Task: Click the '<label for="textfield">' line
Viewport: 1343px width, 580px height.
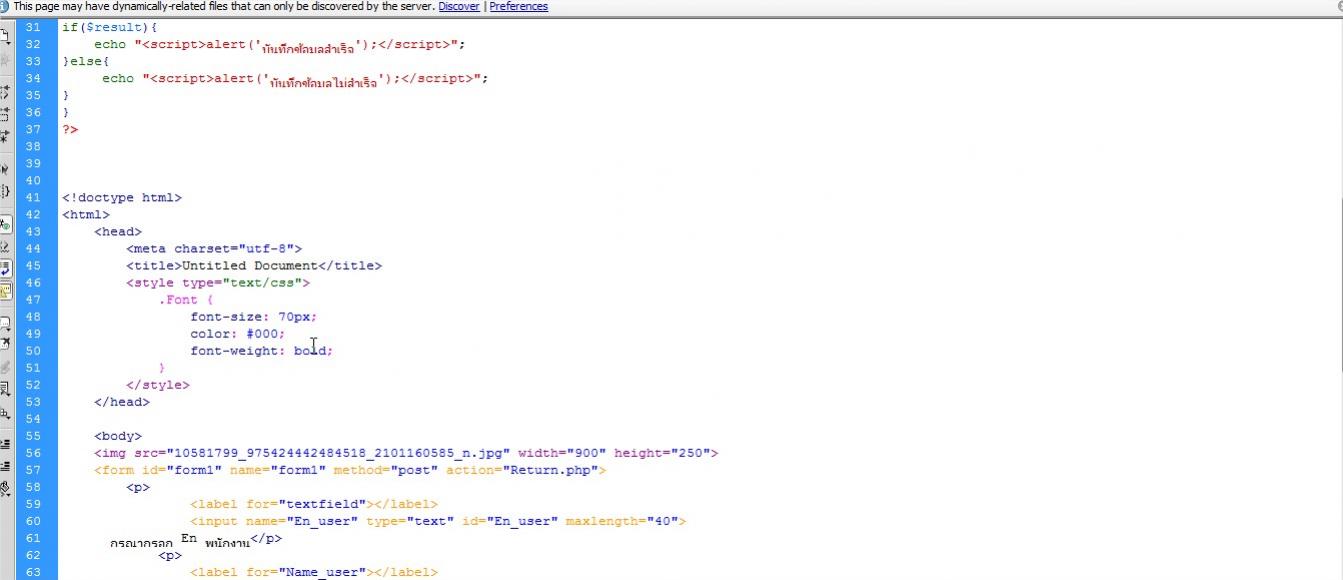Action: [x=314, y=503]
